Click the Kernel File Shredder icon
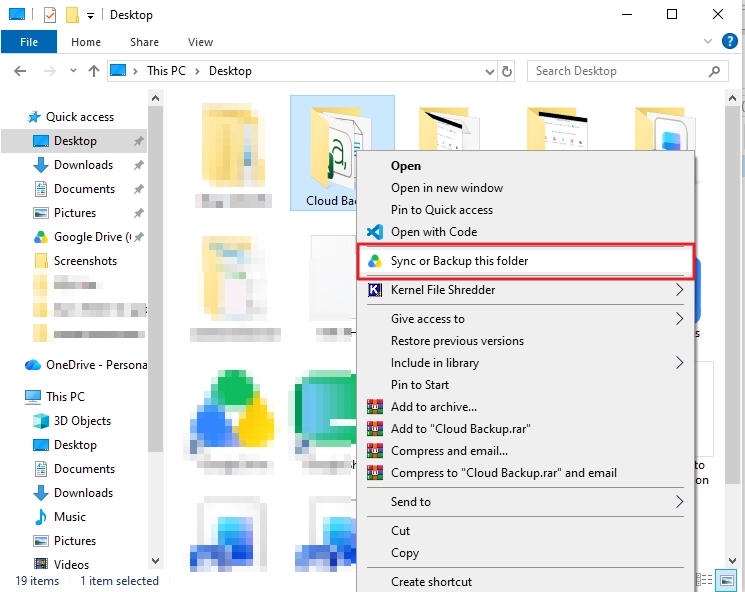Viewport: 745px width, 592px height. [x=375, y=290]
